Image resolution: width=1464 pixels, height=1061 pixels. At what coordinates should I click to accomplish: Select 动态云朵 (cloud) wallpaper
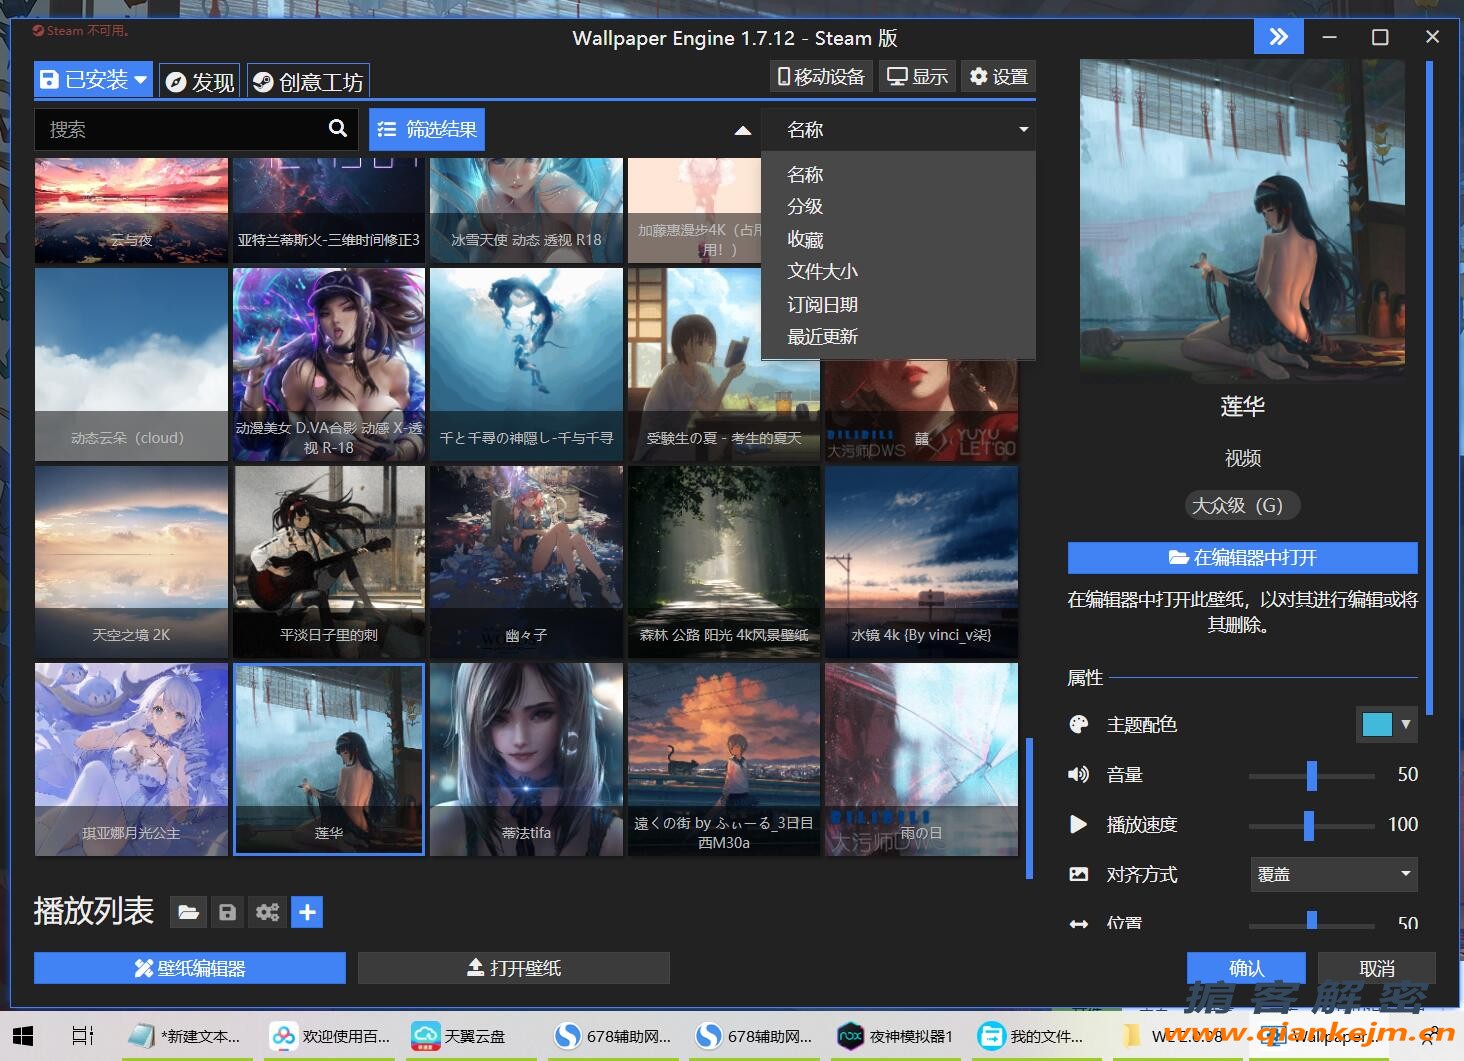pos(131,364)
